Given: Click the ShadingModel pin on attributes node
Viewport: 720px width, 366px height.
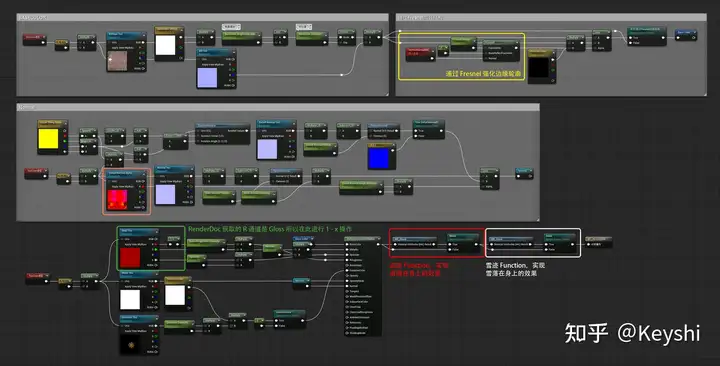Looking at the screenshot, I should [347, 333].
